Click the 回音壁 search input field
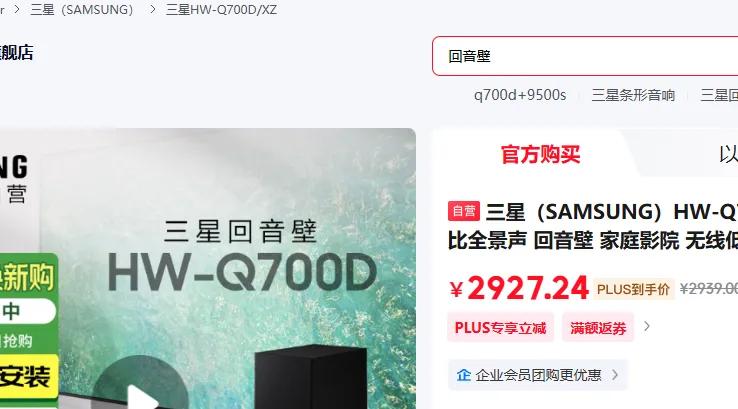The width and height of the screenshot is (738, 409). (585, 56)
